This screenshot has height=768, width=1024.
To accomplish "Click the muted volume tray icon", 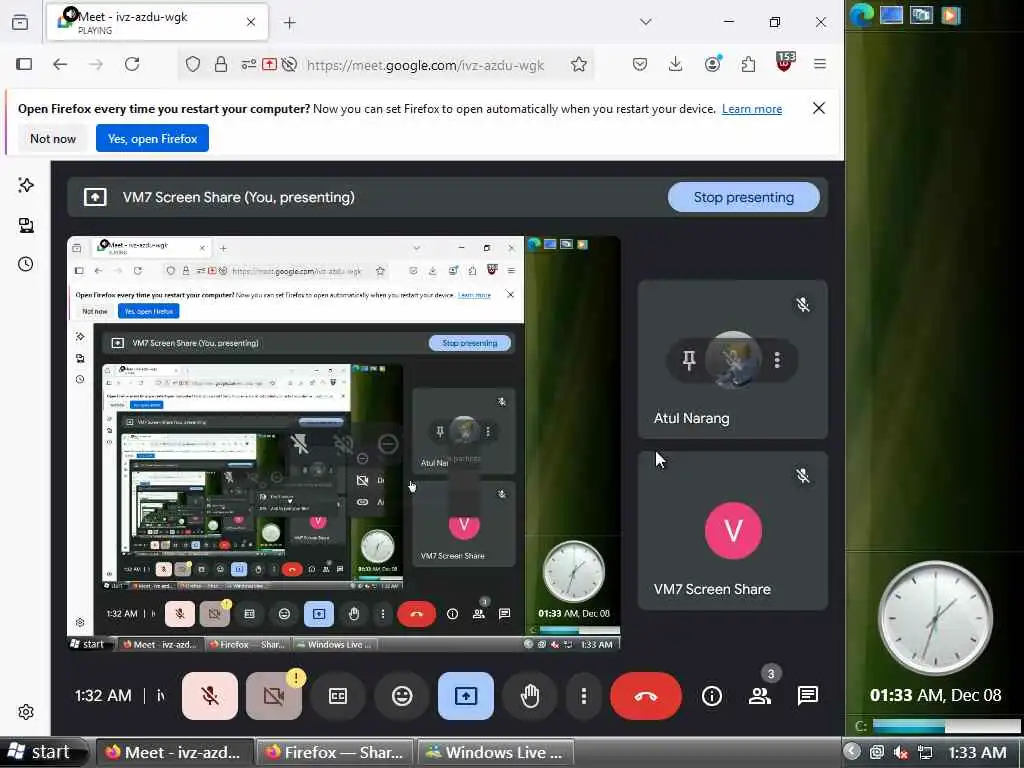I will tap(901, 753).
